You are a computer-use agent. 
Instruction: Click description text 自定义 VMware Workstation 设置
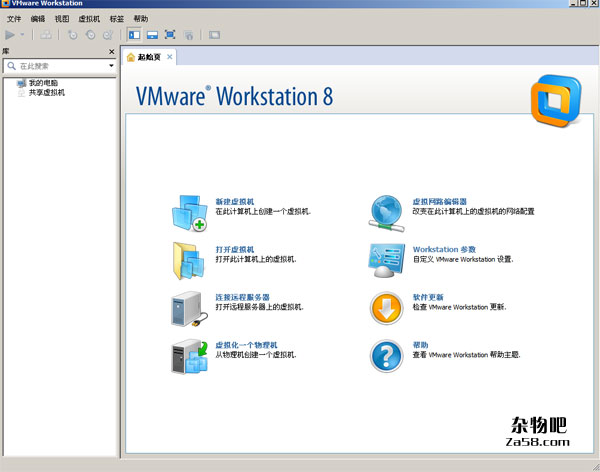463,259
